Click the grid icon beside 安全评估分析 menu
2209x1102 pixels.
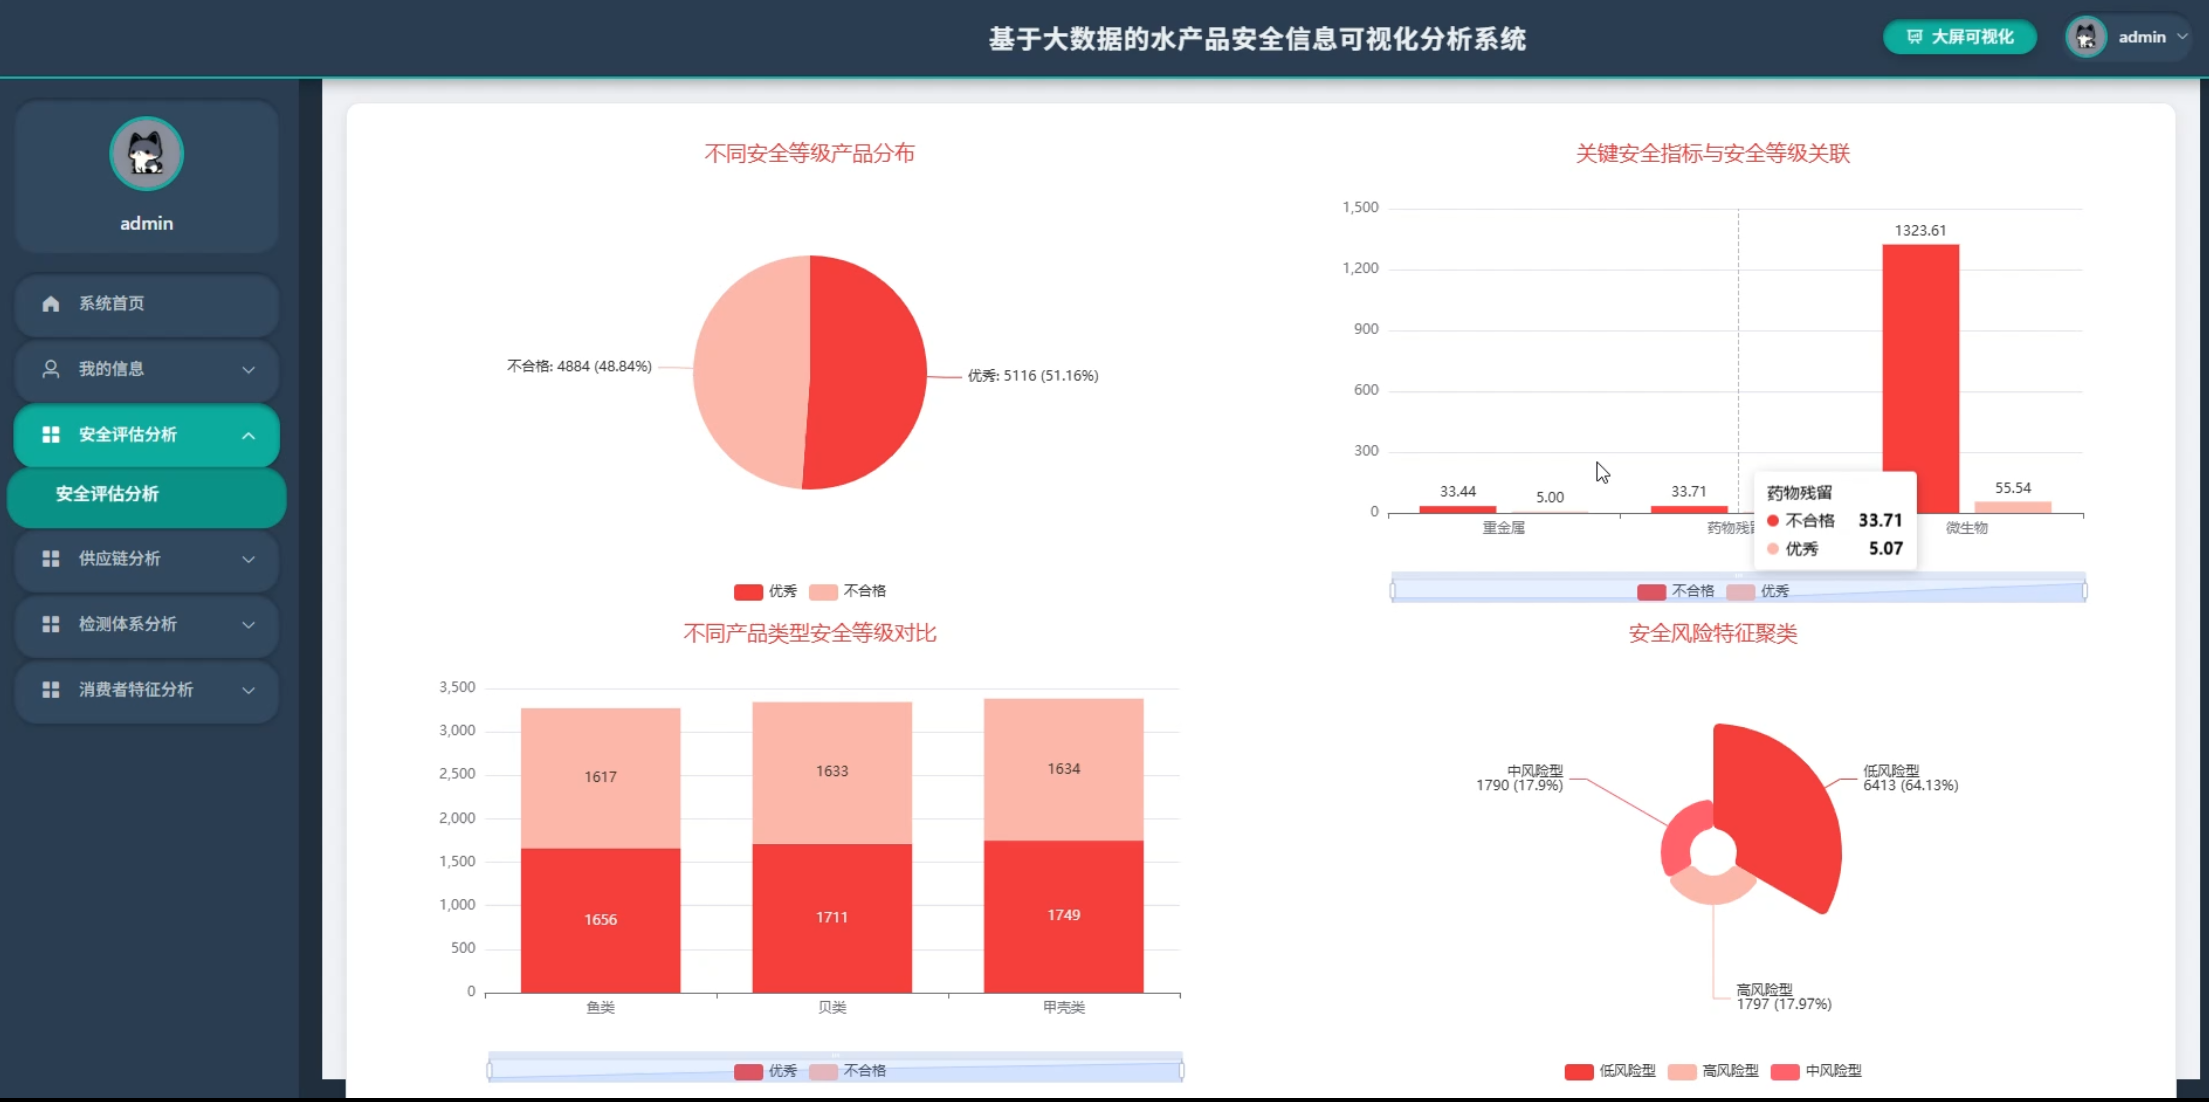point(51,435)
